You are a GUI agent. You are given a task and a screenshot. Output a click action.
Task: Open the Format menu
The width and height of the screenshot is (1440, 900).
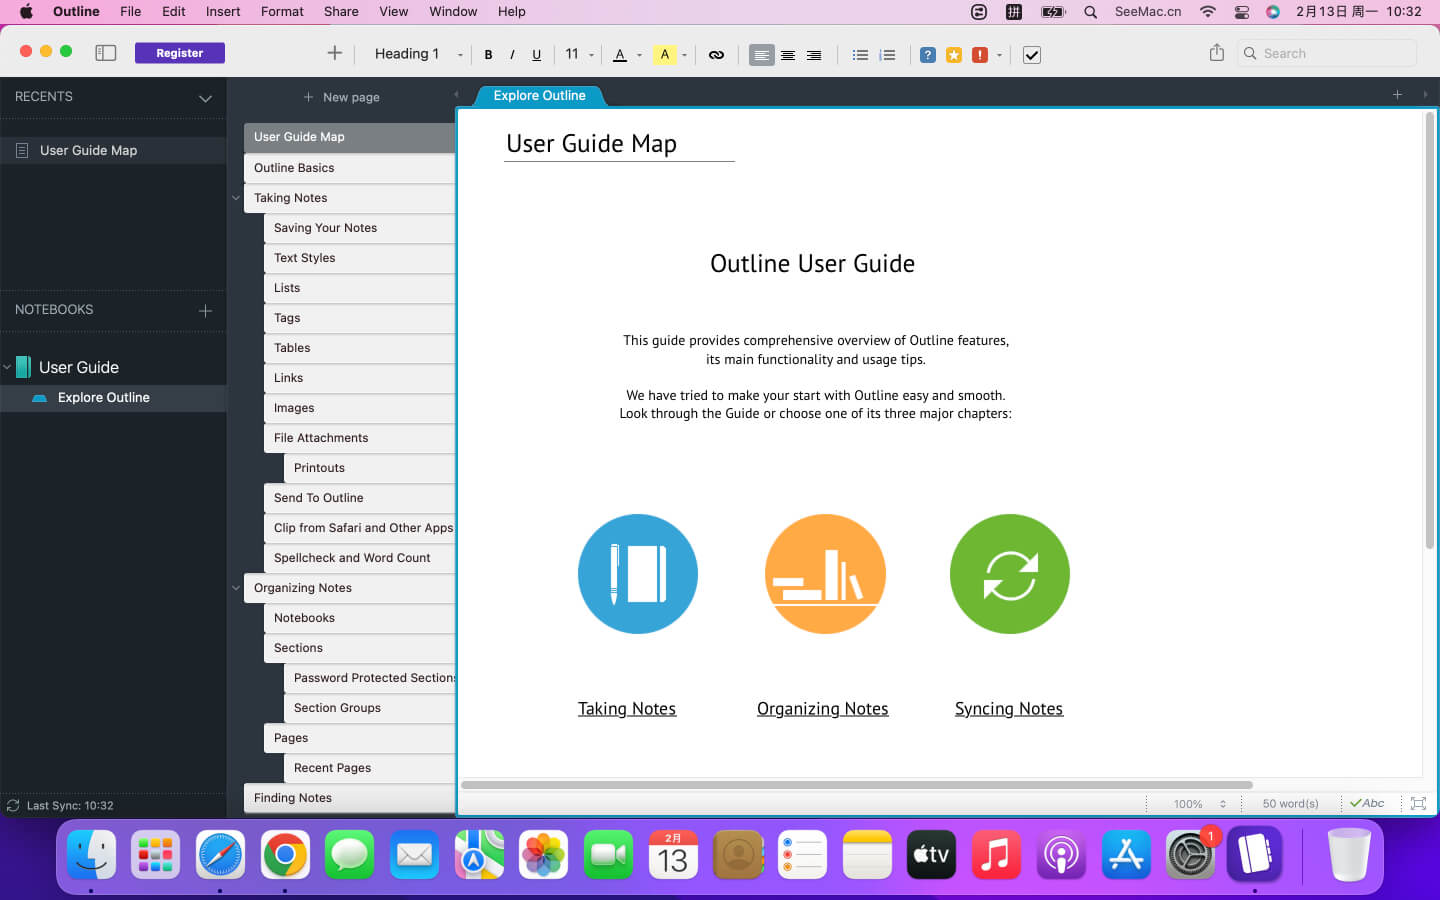pos(282,12)
